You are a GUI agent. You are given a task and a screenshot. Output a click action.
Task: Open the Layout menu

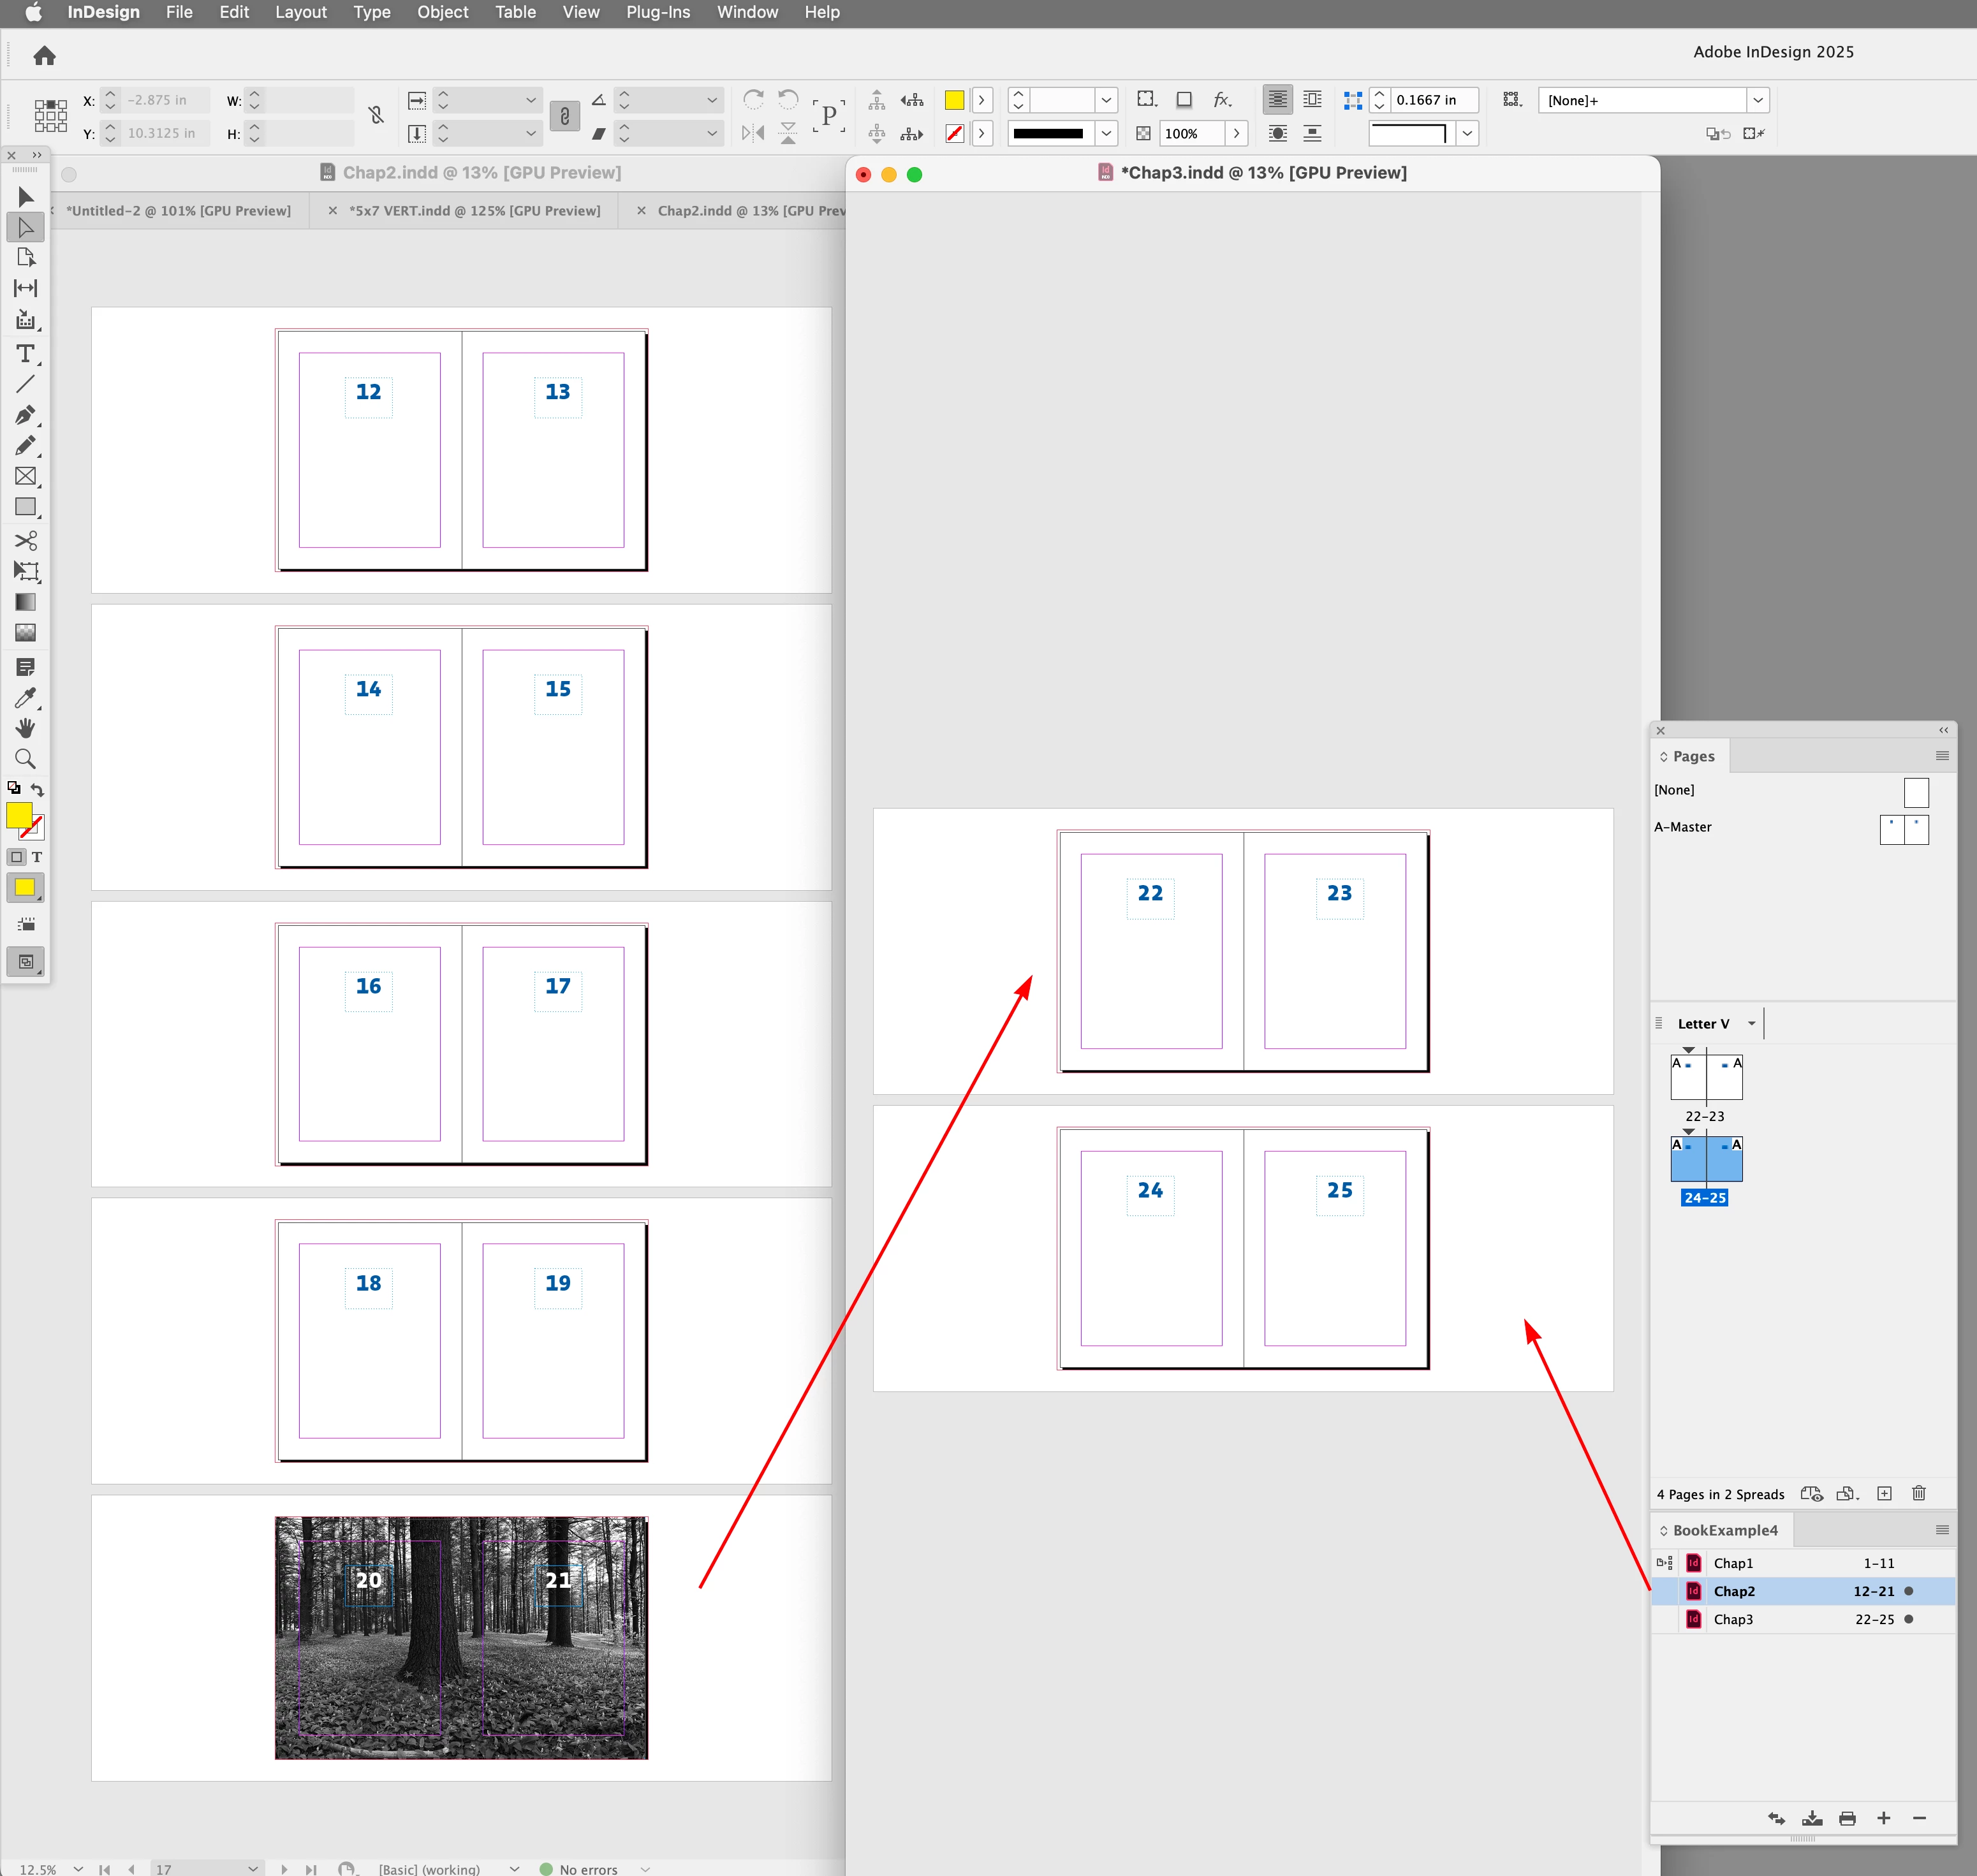(x=300, y=12)
